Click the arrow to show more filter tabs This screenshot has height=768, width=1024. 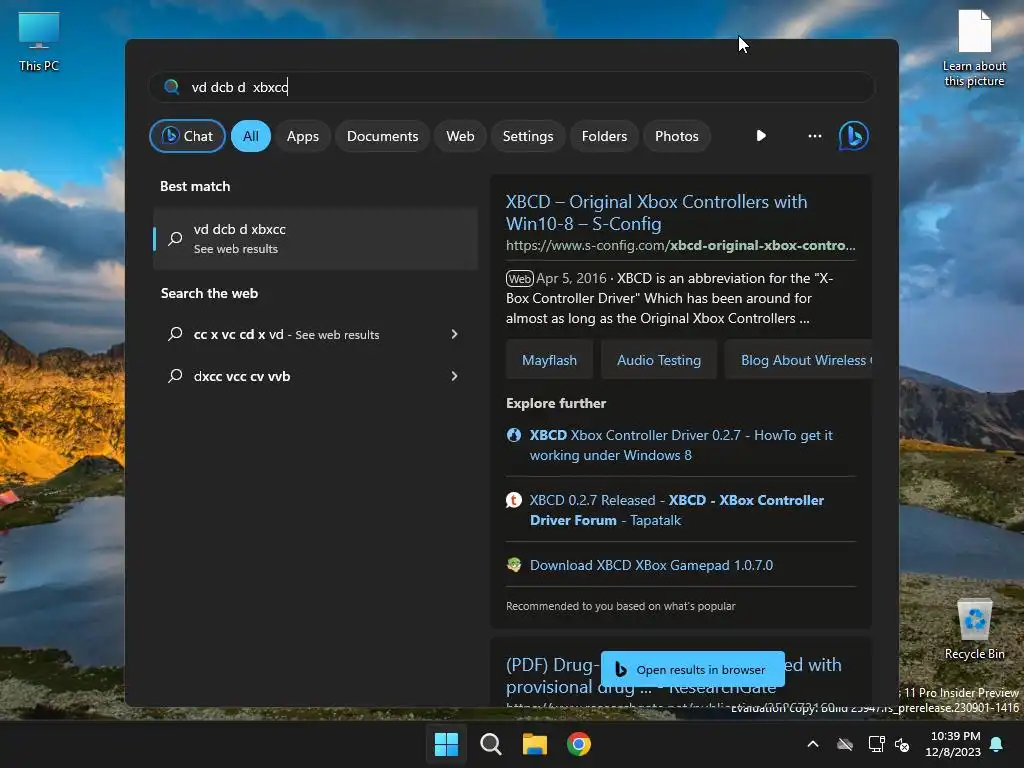coord(761,136)
